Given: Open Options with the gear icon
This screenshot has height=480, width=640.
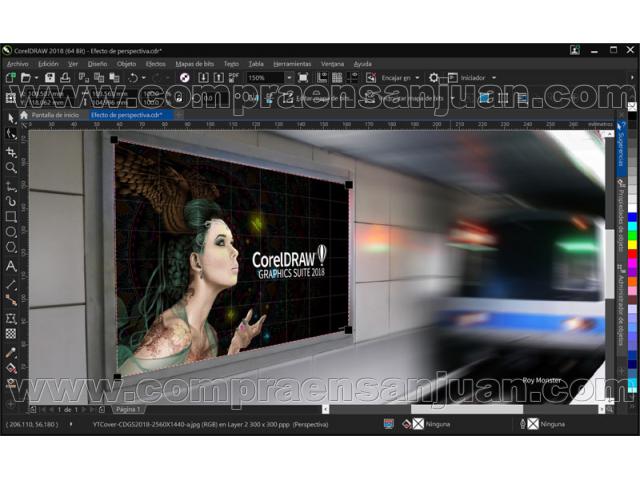Looking at the screenshot, I should click(x=434, y=78).
